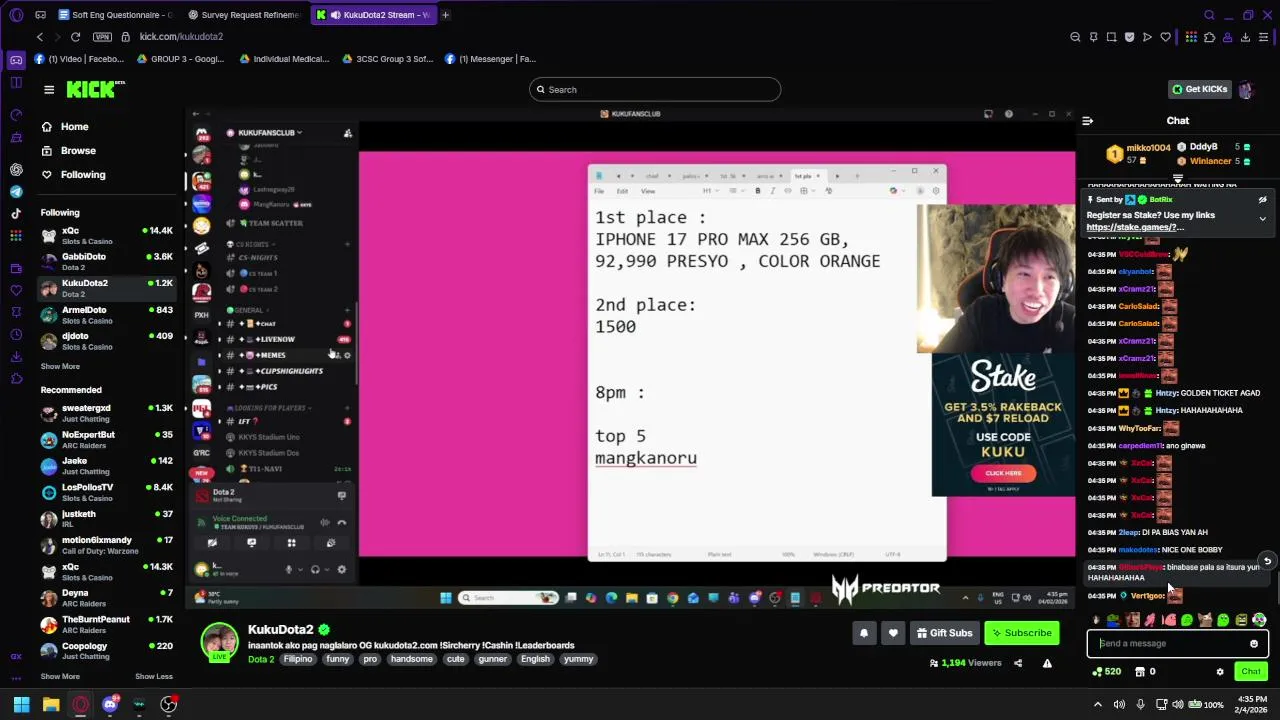Toggle the VPN badge in address bar
Image resolution: width=1280 pixels, height=720 pixels.
(102, 37)
